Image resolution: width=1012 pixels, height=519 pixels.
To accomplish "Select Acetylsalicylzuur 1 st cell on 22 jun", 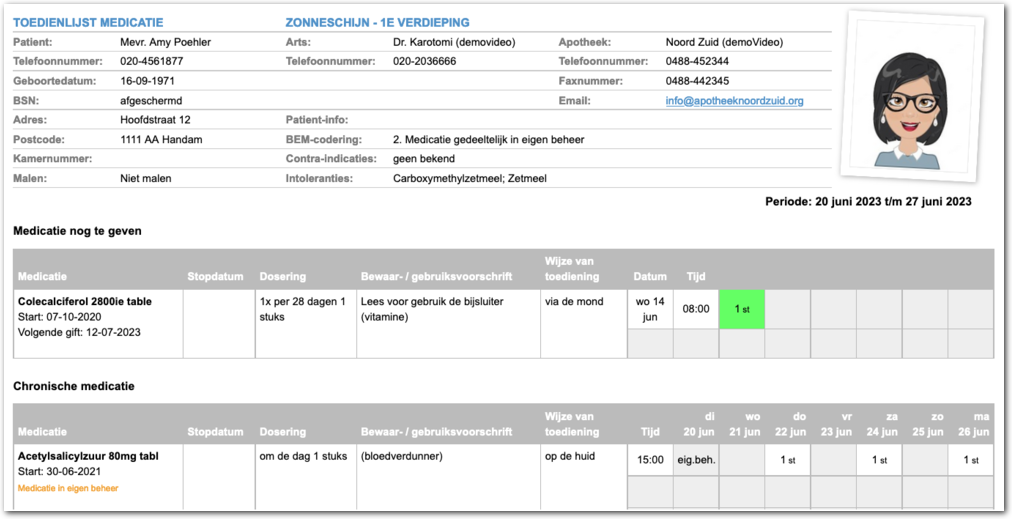I will click(x=787, y=460).
